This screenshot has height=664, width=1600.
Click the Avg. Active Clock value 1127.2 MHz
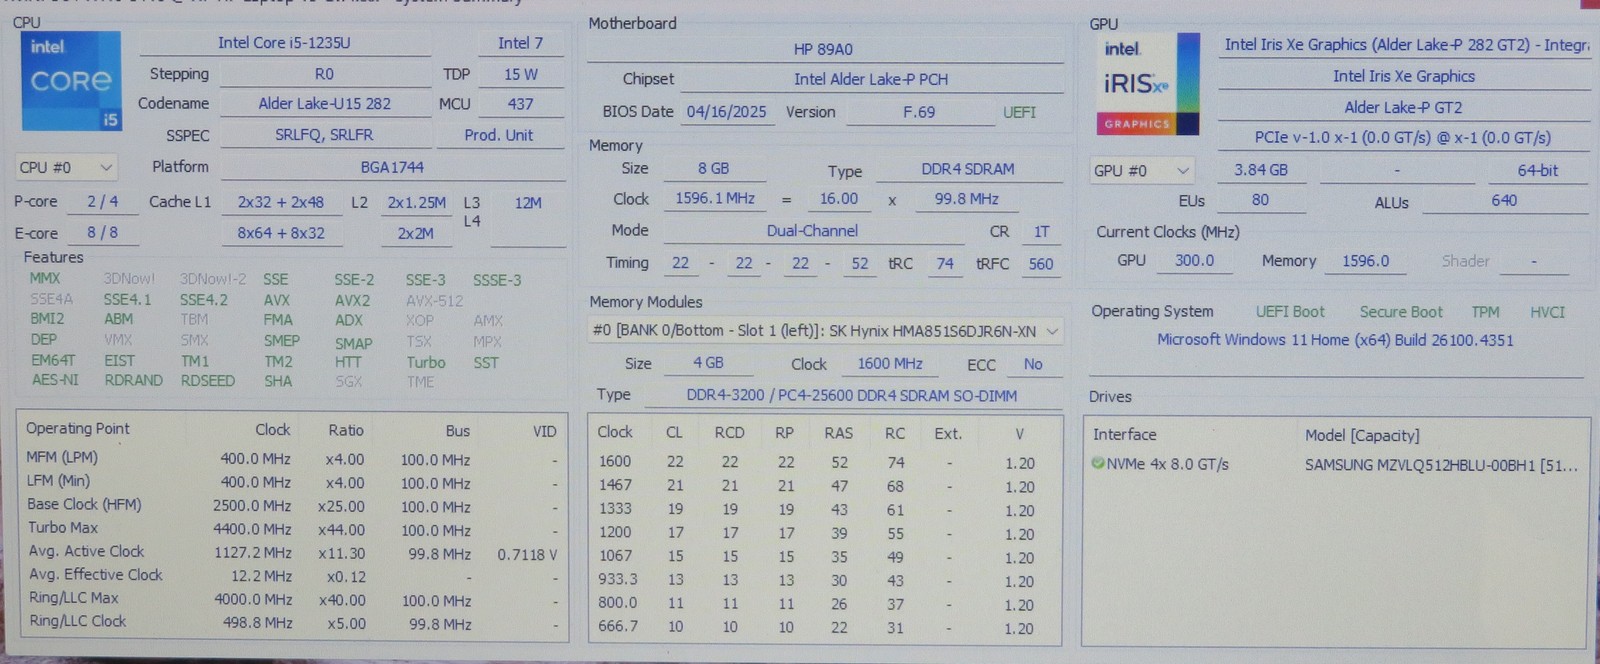[x=253, y=553]
